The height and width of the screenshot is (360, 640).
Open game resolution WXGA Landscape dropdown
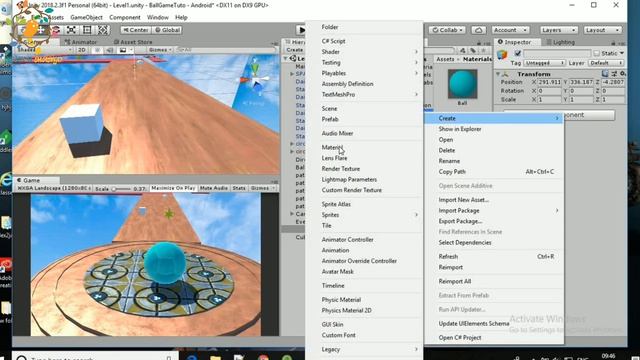[x=53, y=188]
